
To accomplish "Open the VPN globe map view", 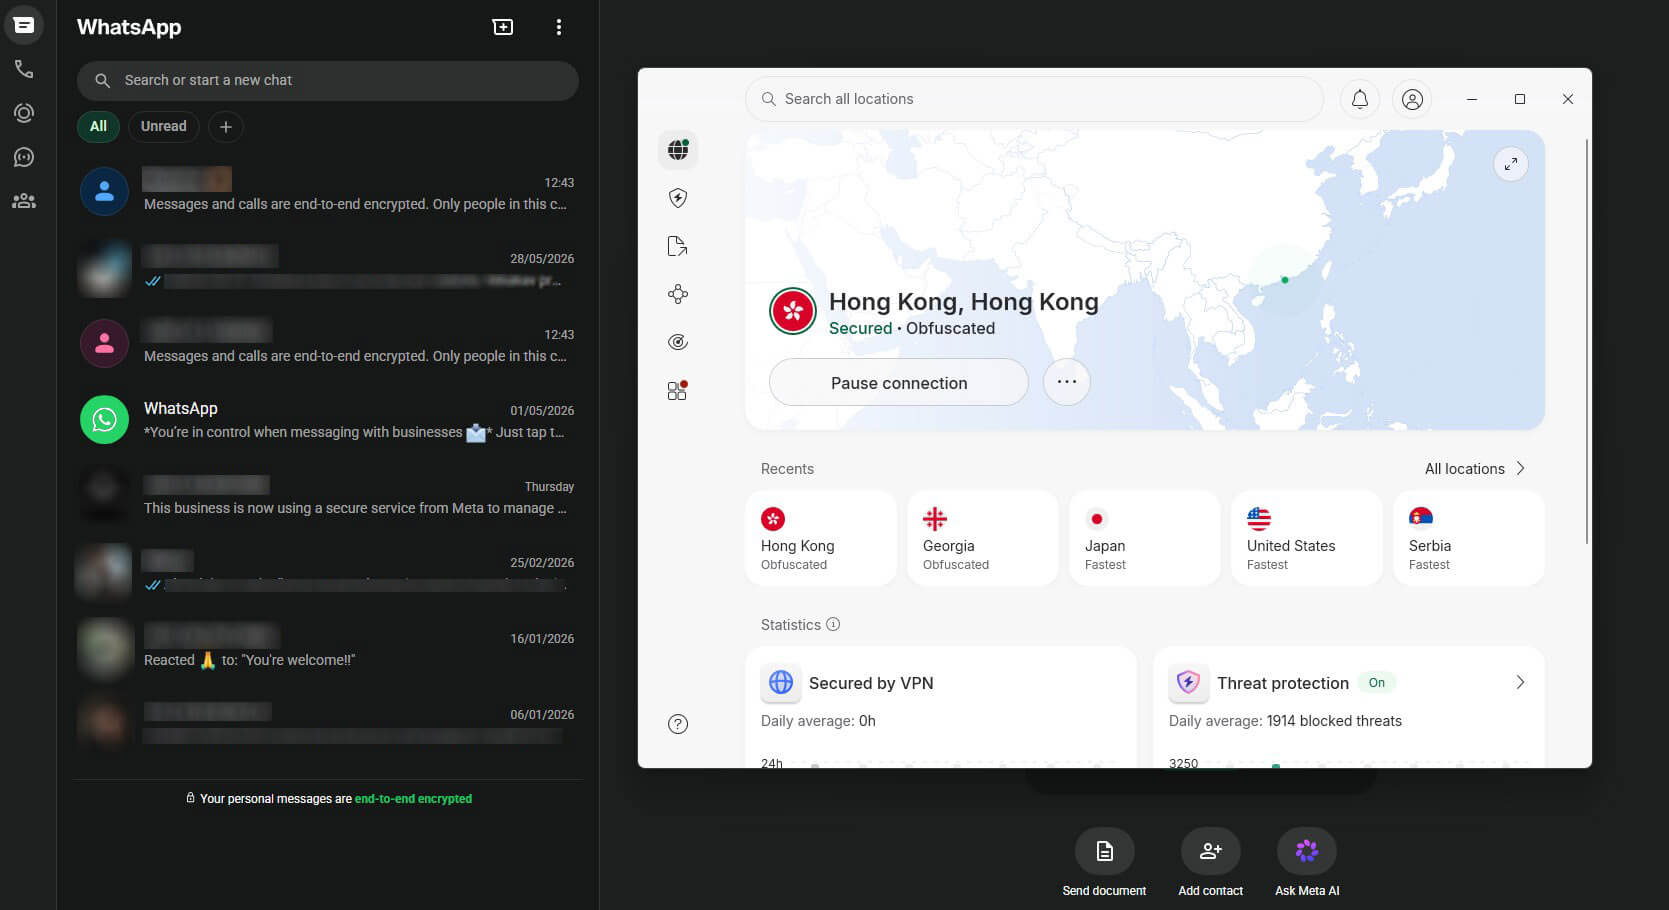I will (x=678, y=150).
